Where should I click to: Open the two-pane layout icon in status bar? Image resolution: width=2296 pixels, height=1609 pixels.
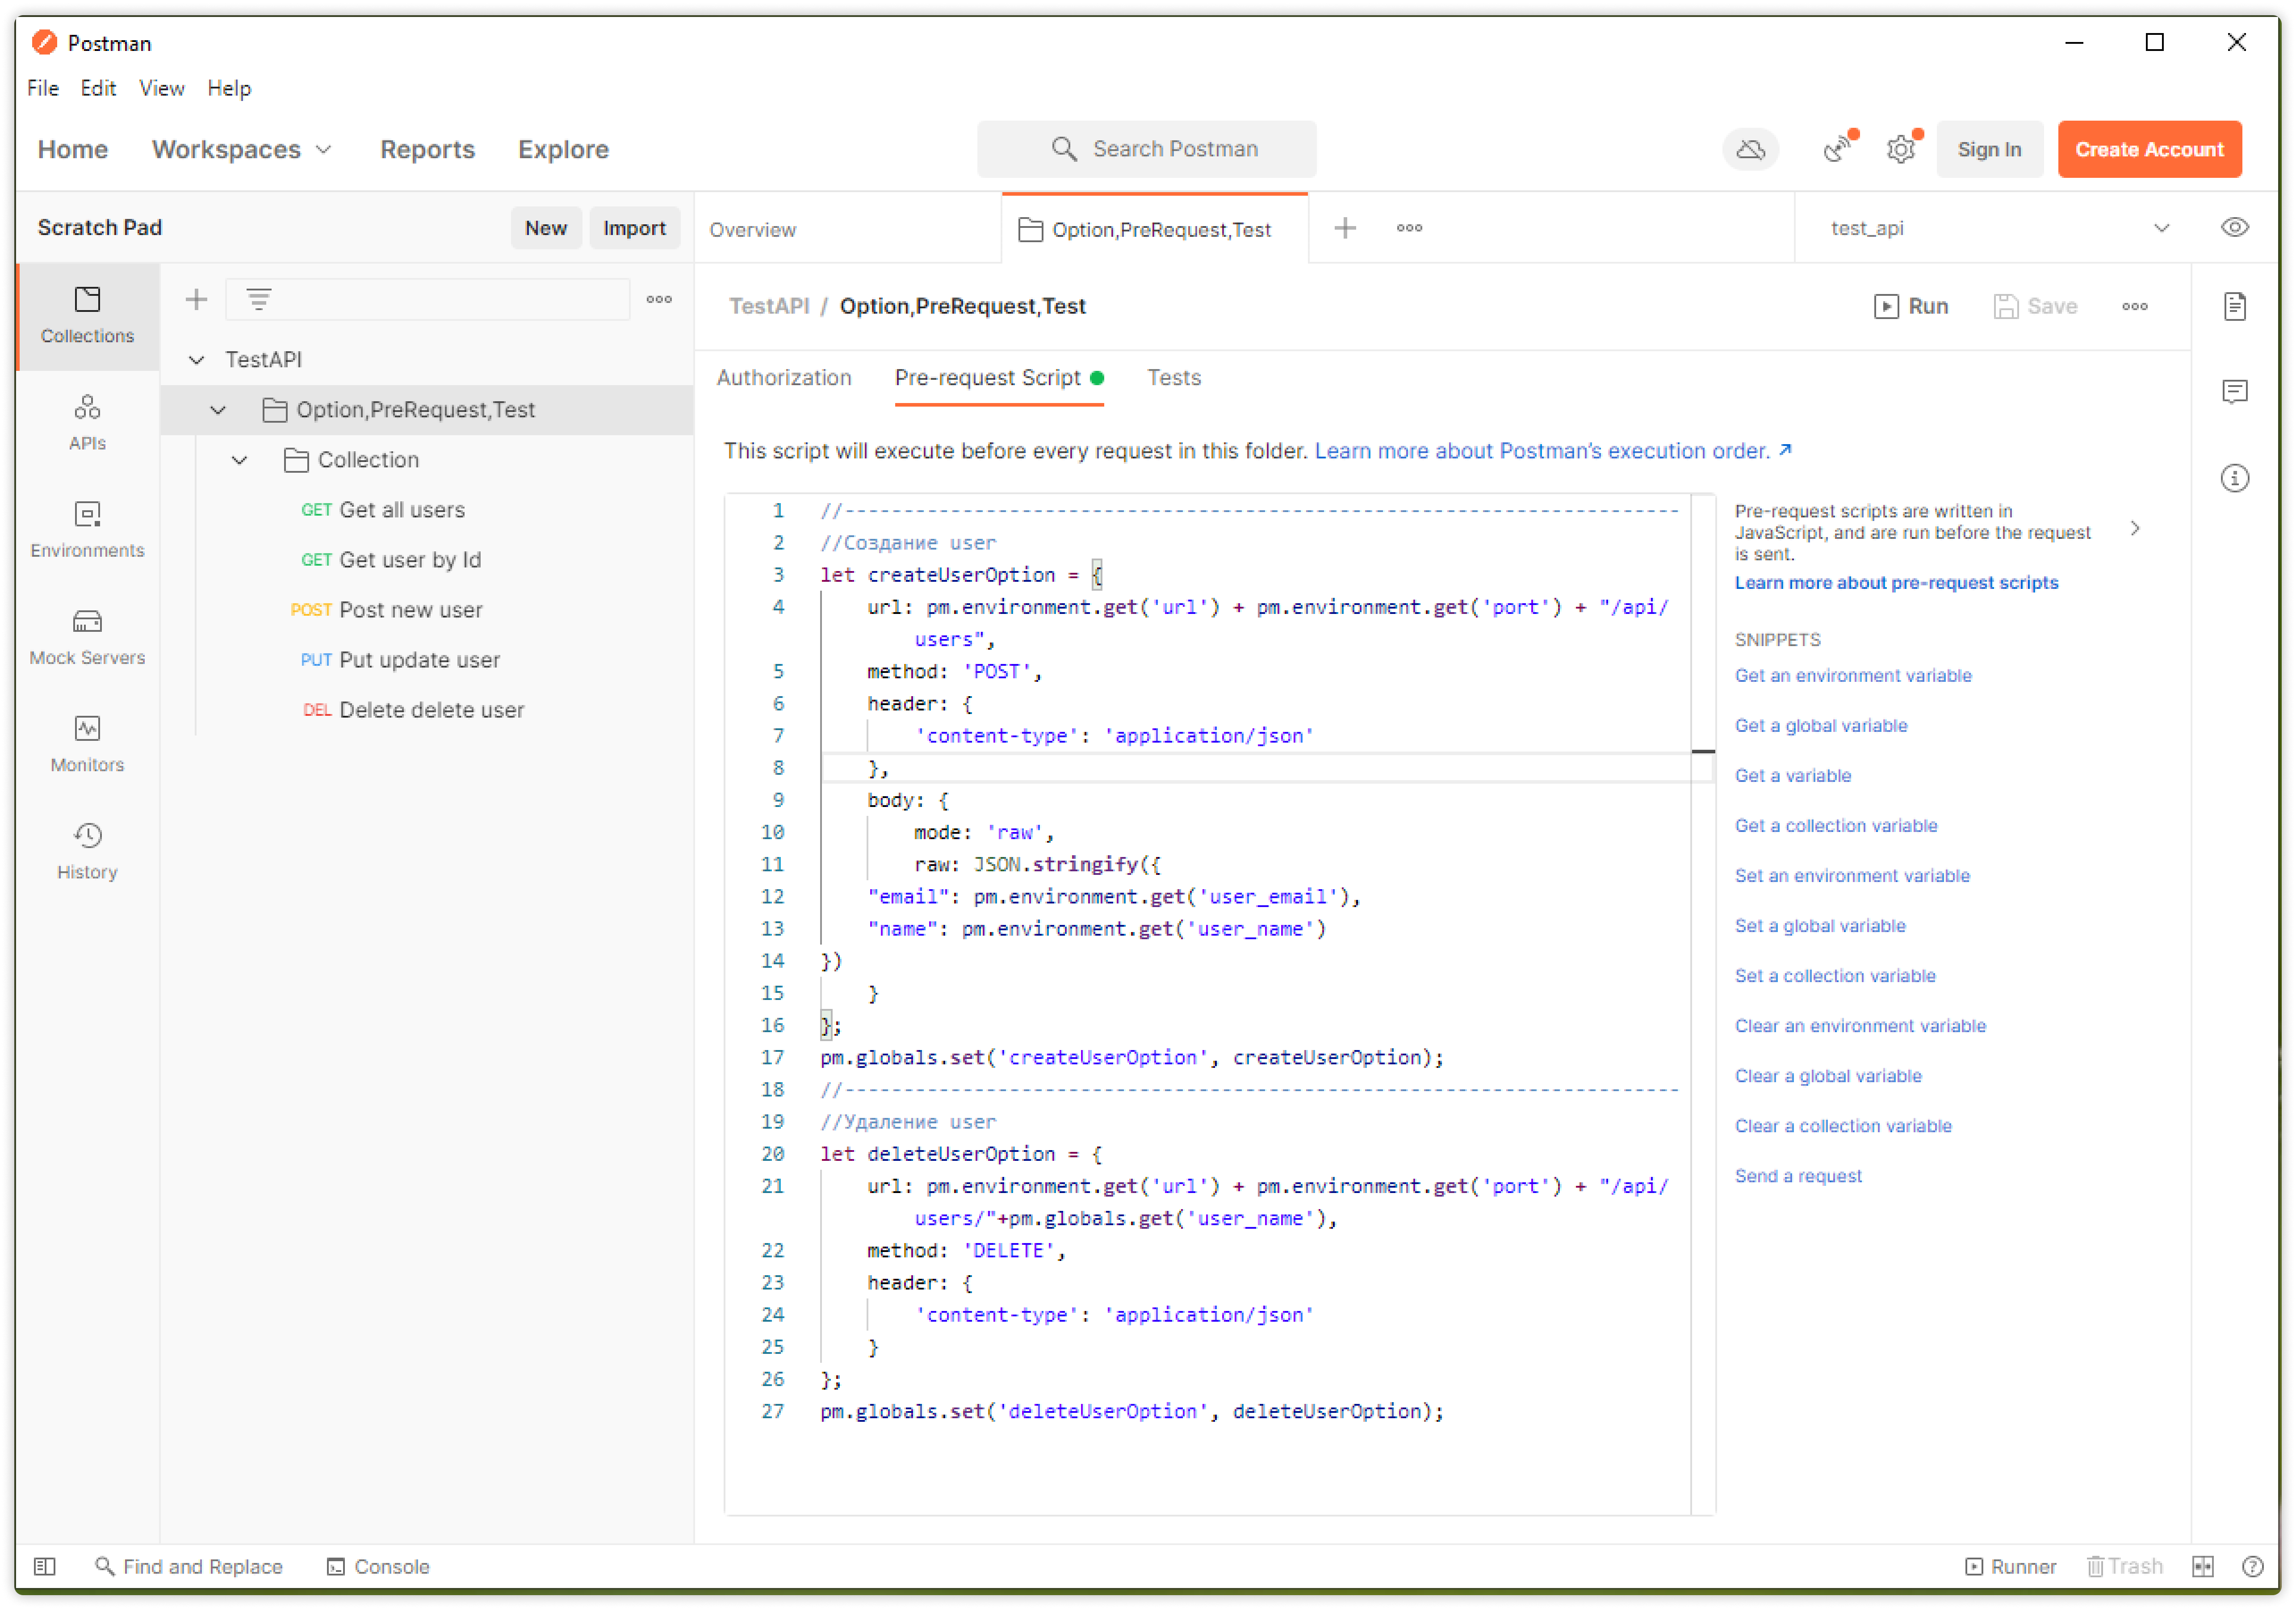[2202, 1566]
